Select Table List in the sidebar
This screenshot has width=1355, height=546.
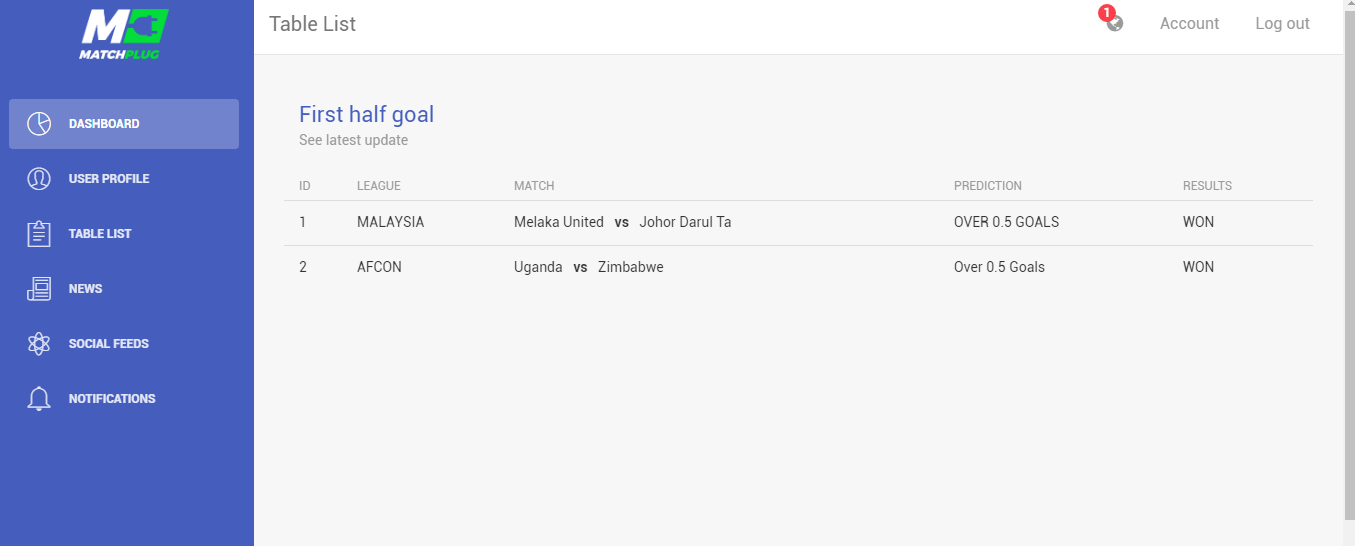124,234
